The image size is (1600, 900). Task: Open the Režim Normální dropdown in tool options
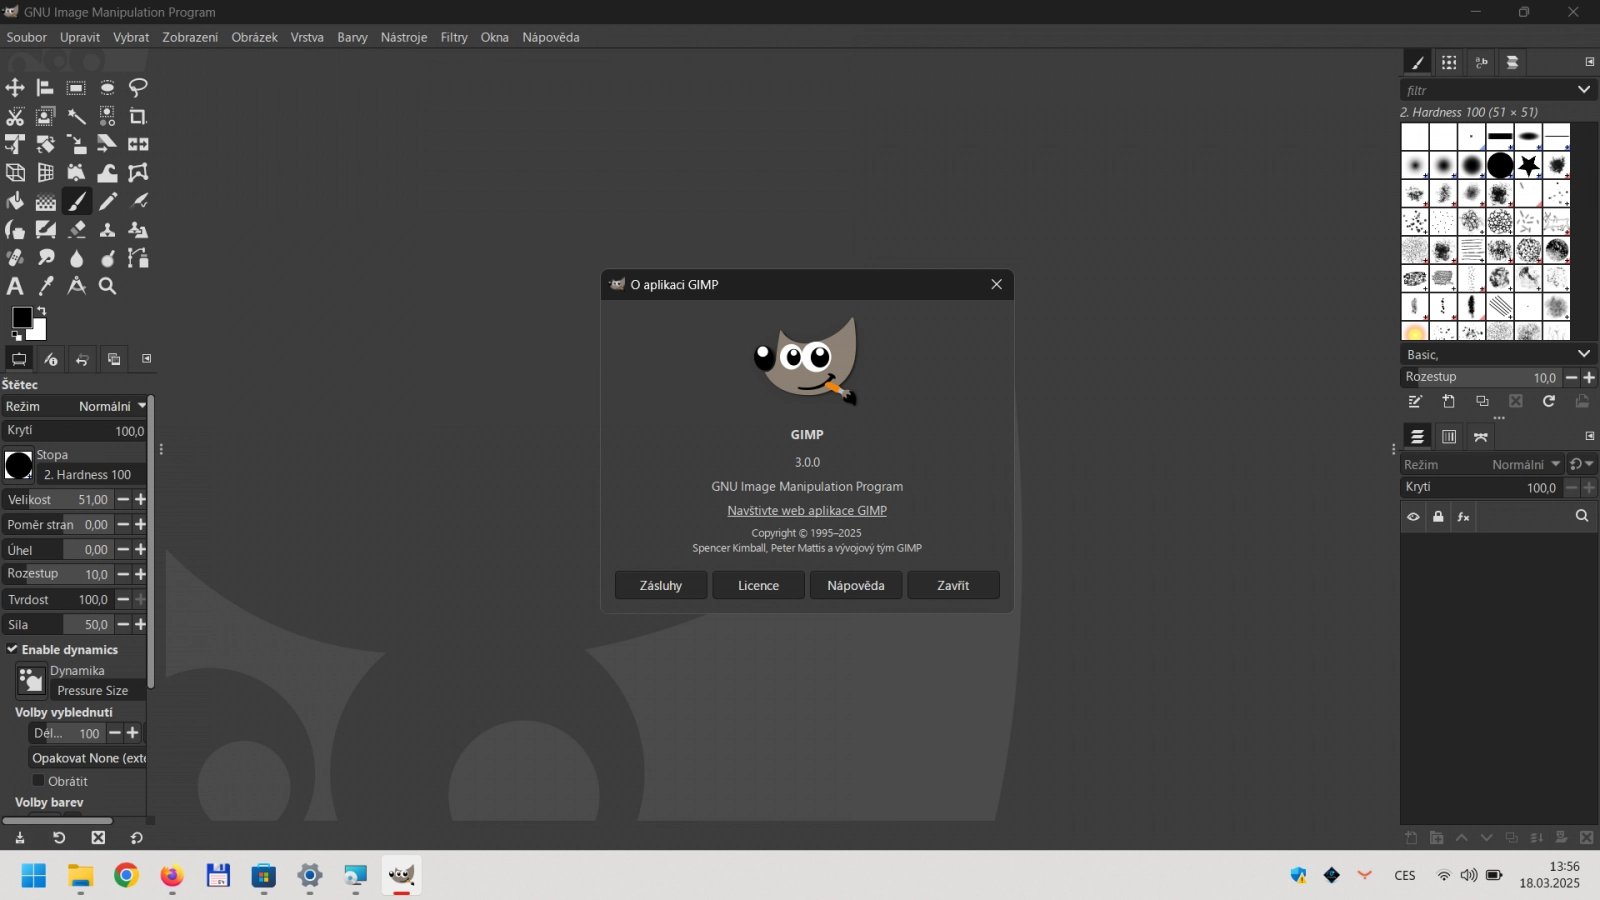(x=75, y=406)
